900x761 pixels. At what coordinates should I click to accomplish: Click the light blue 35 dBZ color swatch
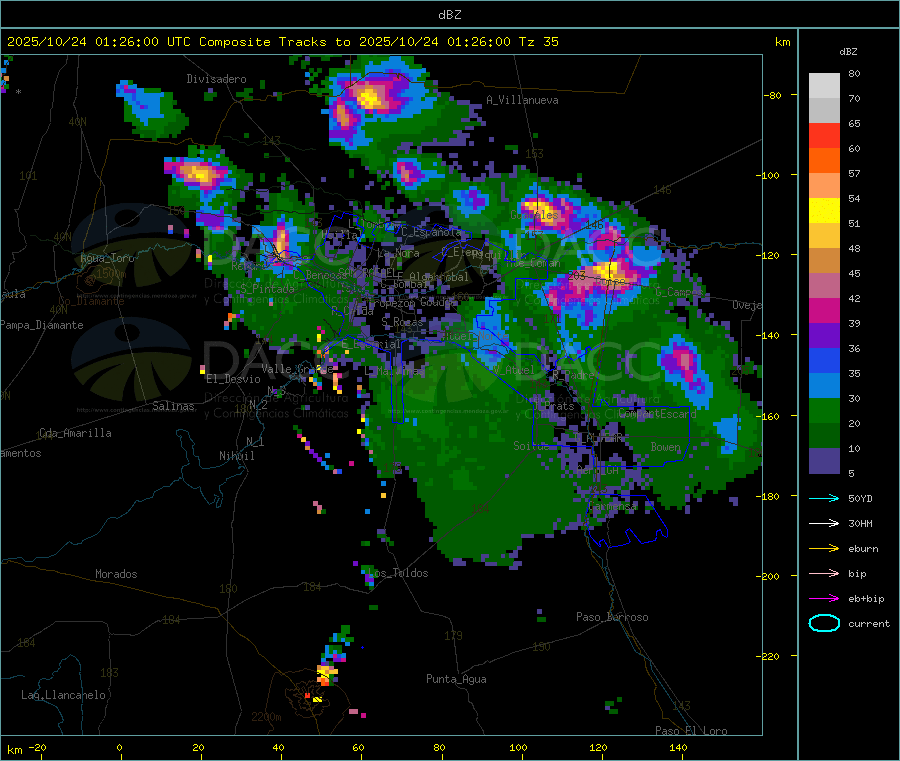pos(824,386)
